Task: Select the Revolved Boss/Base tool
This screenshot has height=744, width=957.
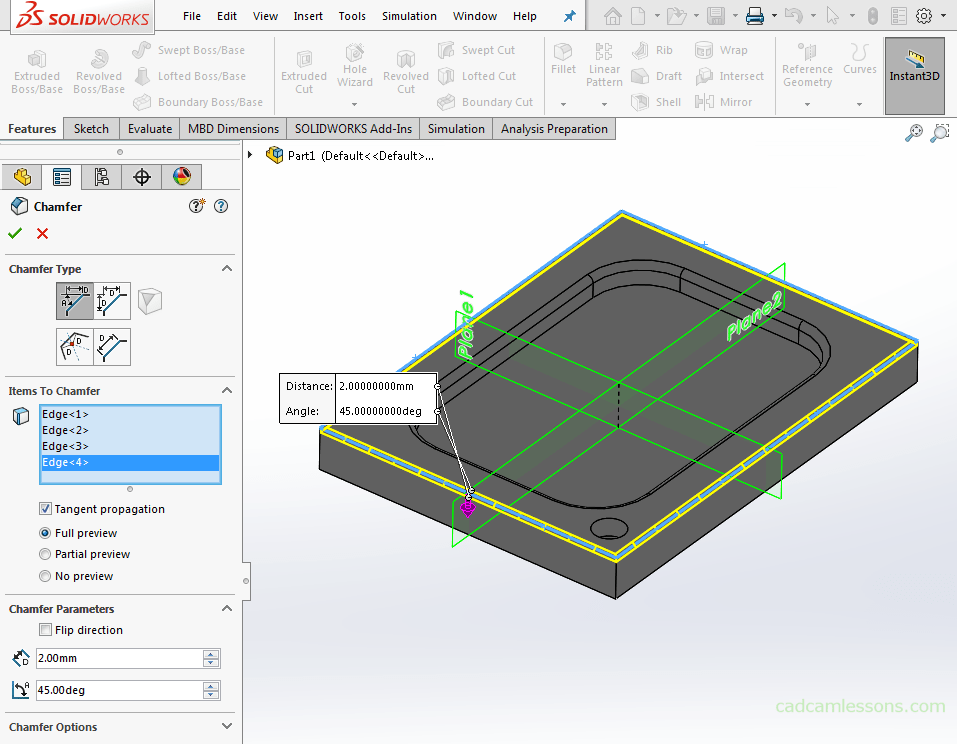Action: pyautogui.click(x=99, y=72)
